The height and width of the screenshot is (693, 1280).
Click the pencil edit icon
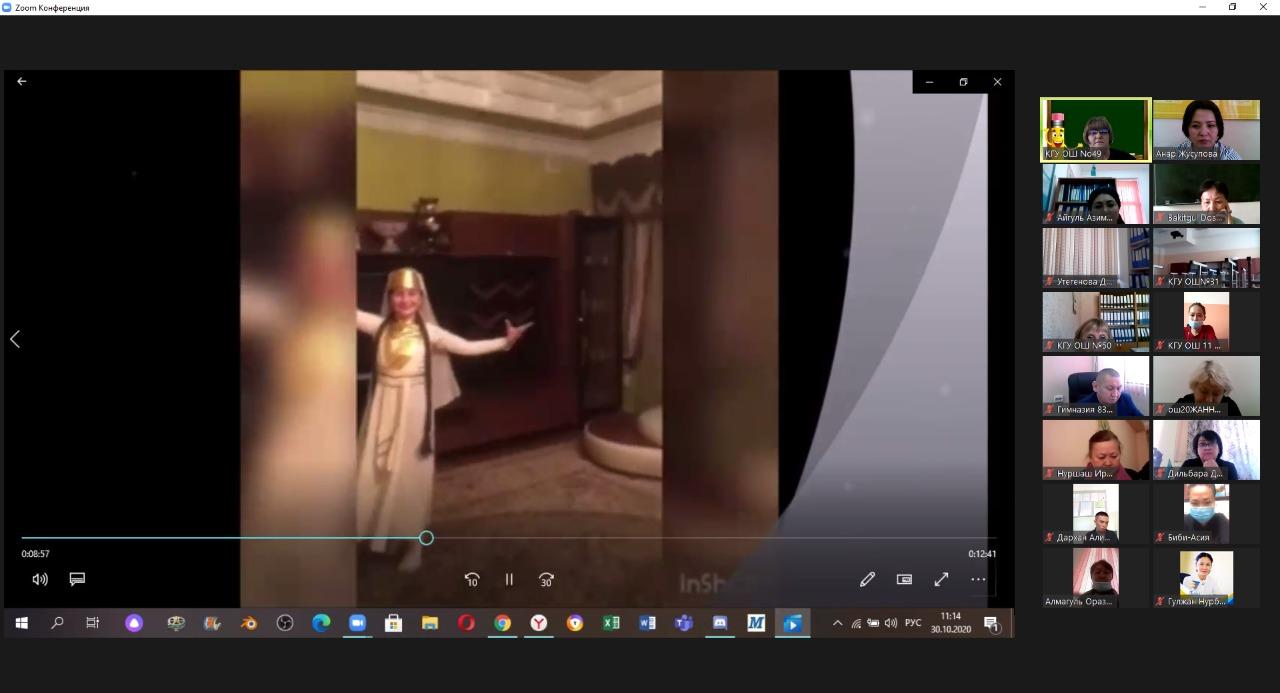coord(867,579)
